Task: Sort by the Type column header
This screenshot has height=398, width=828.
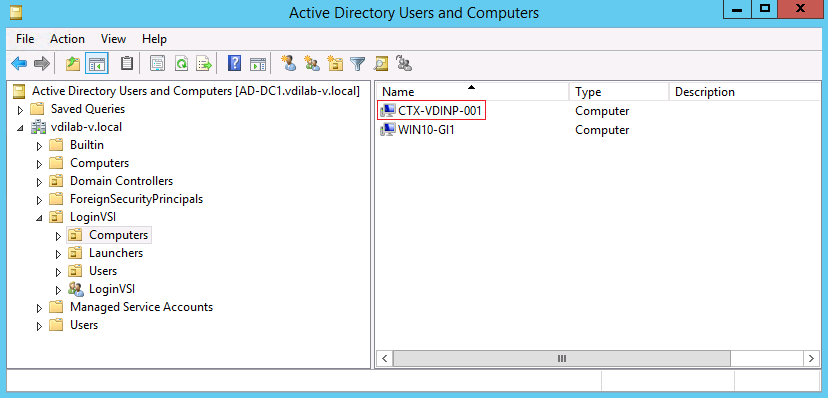Action: tap(619, 91)
